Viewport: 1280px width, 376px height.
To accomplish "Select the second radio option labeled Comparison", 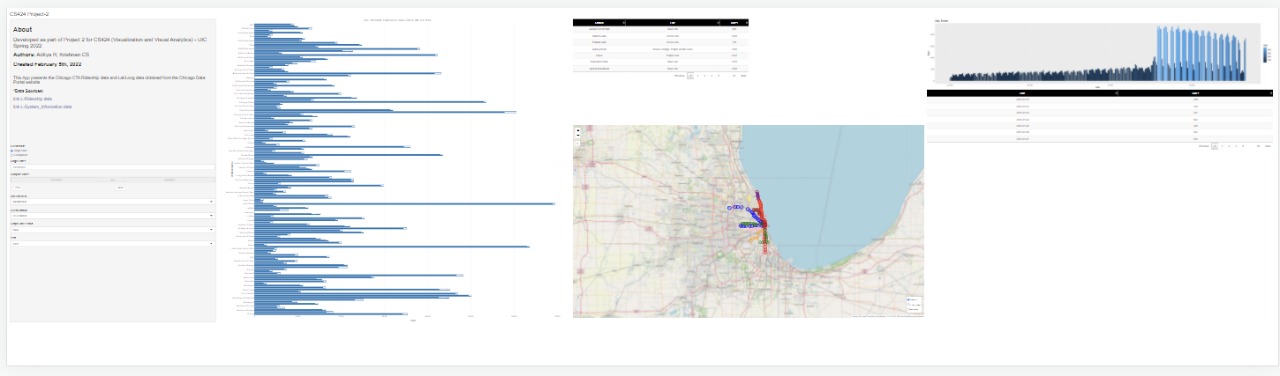I will click(12, 155).
